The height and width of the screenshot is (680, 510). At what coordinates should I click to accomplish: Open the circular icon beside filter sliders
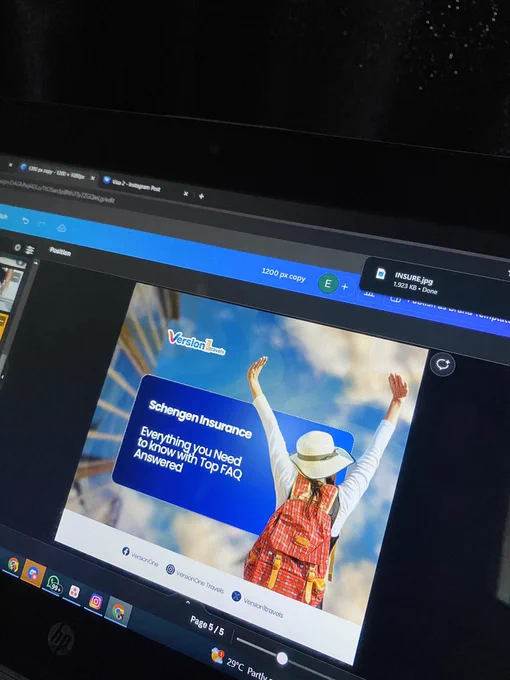[17, 248]
